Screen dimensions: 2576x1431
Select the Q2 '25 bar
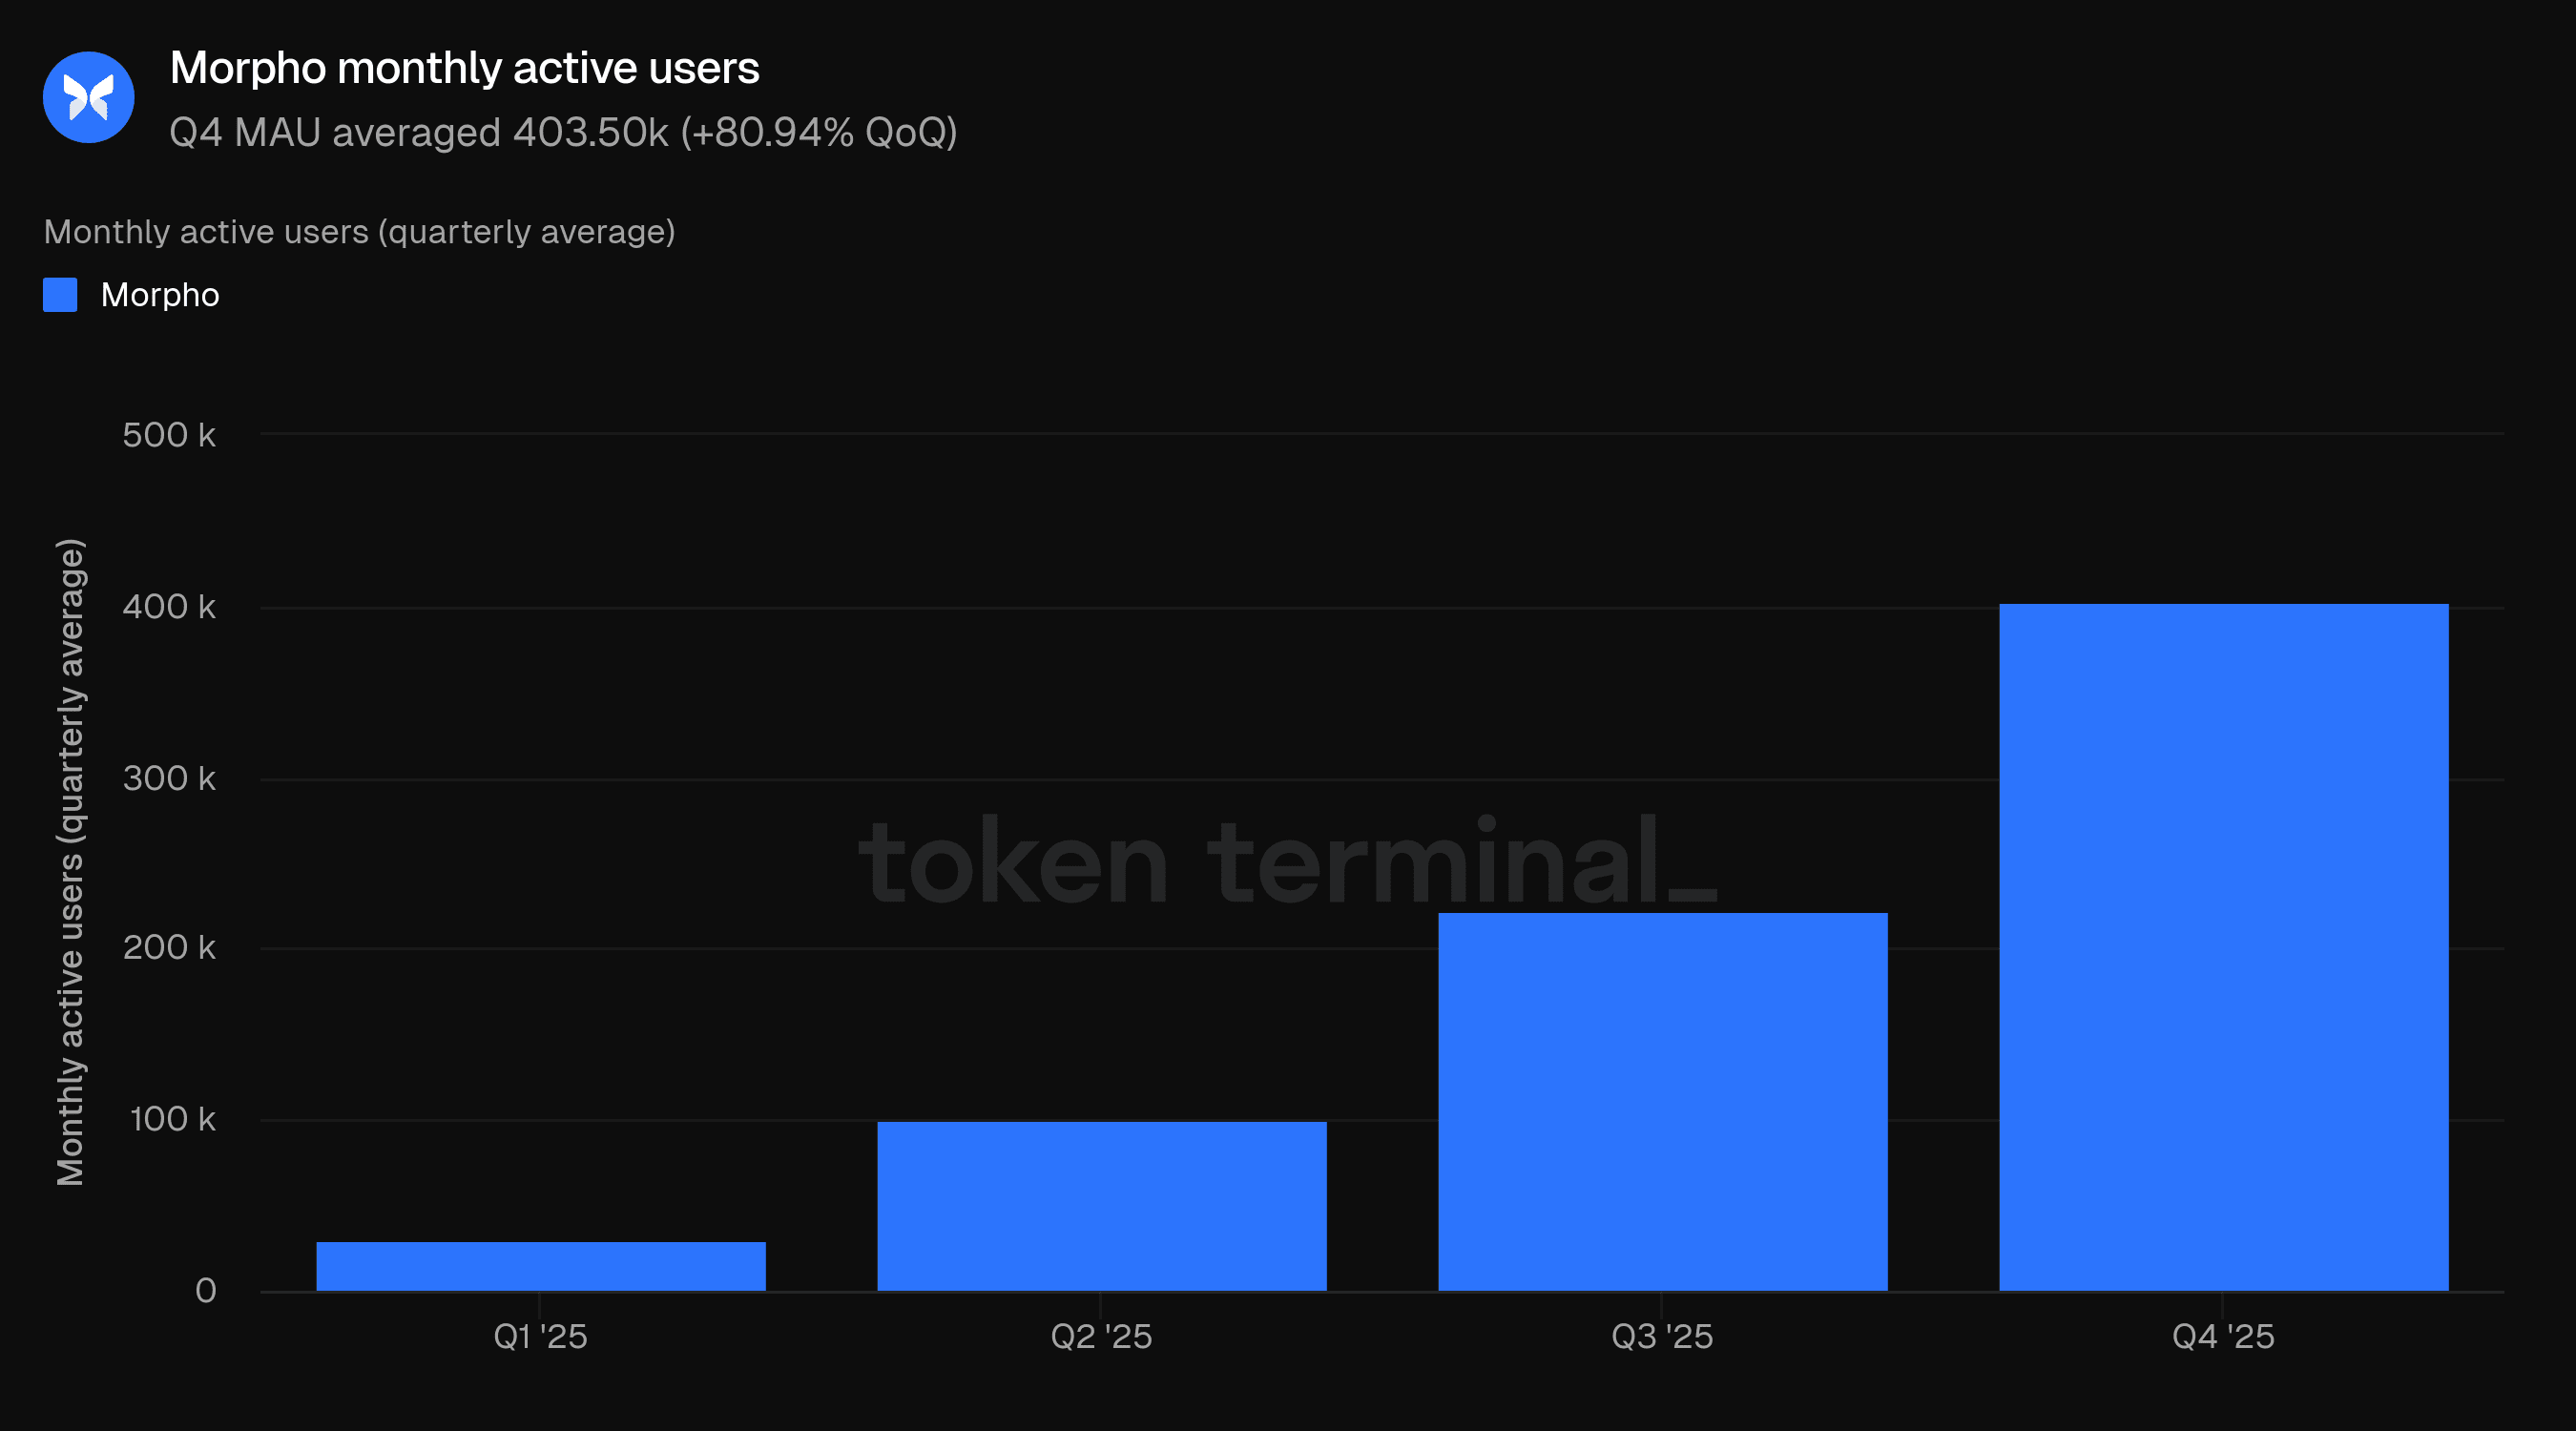coord(1102,1206)
